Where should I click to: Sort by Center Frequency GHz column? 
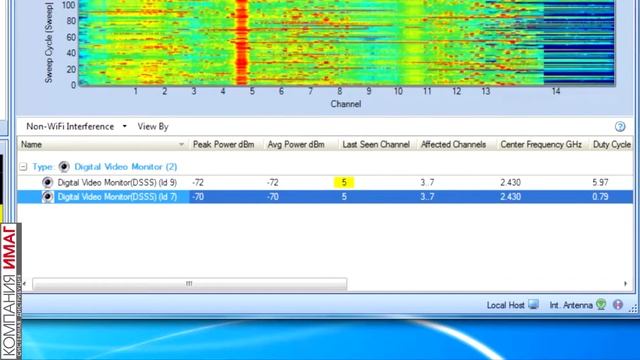click(x=542, y=144)
